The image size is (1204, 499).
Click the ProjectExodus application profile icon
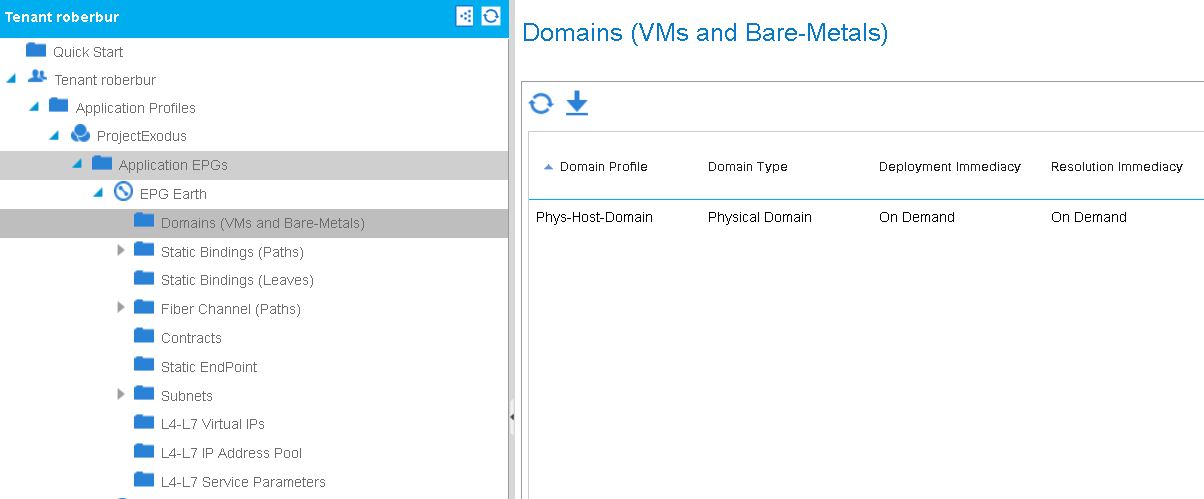(x=81, y=135)
